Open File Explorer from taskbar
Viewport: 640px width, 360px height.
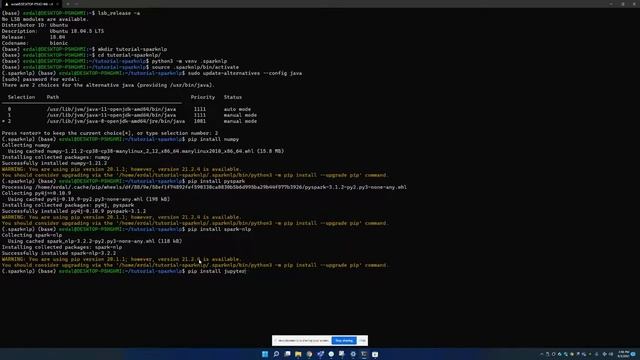pos(298,354)
